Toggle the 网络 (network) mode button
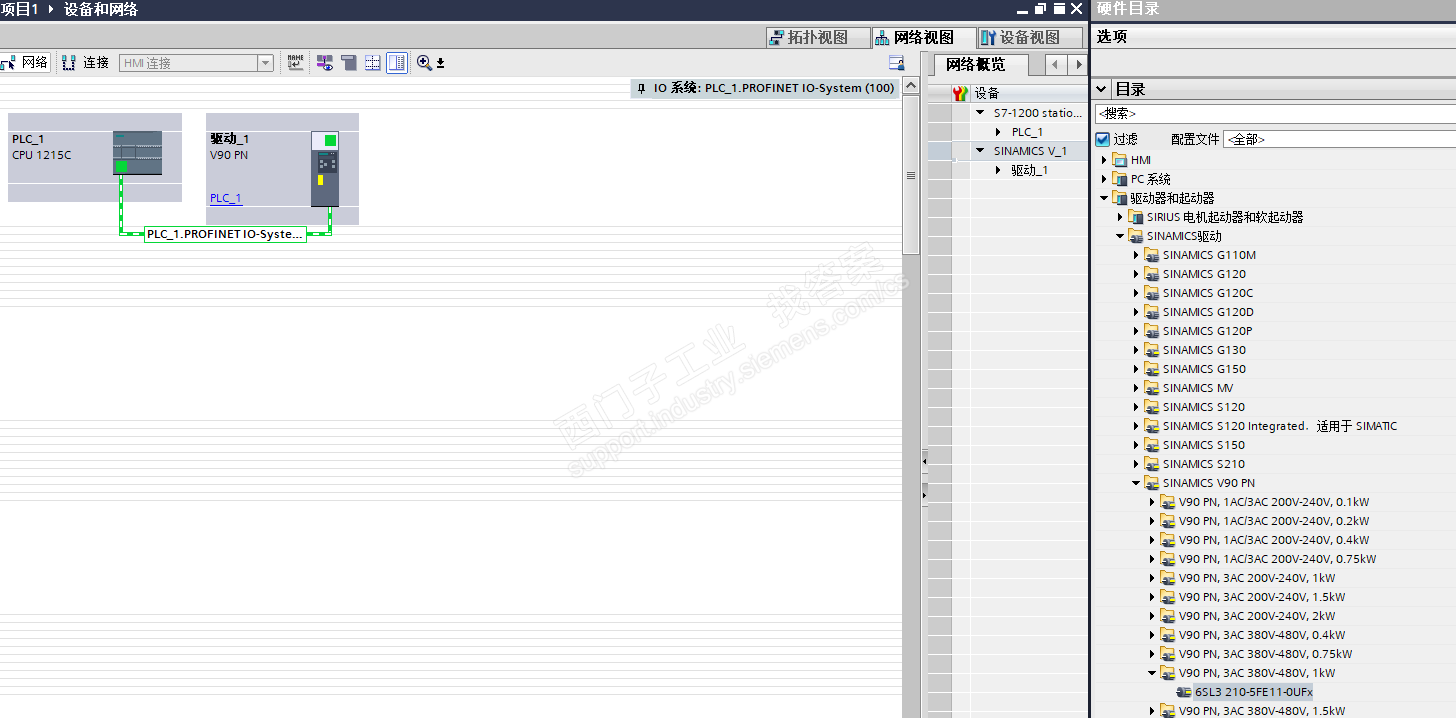This screenshot has width=1456, height=718. (24, 62)
